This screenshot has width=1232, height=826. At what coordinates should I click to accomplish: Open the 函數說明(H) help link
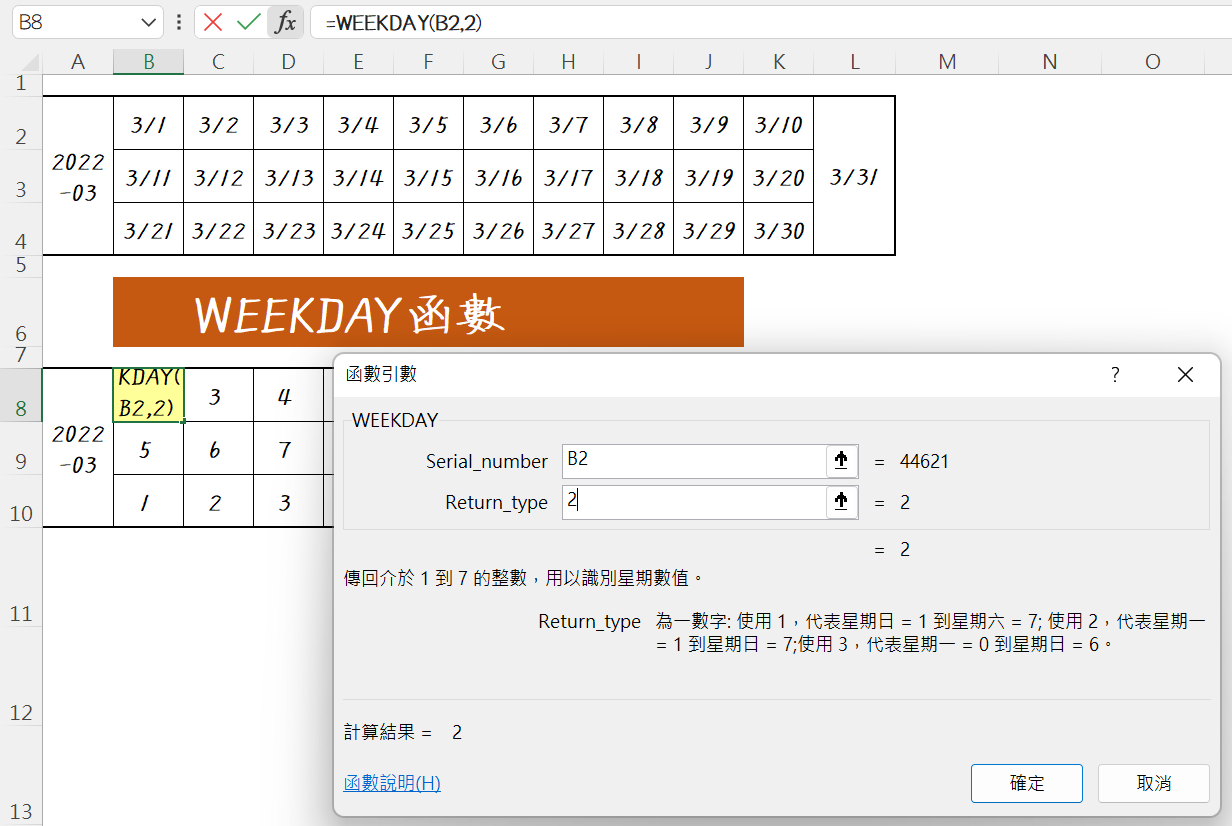392,784
